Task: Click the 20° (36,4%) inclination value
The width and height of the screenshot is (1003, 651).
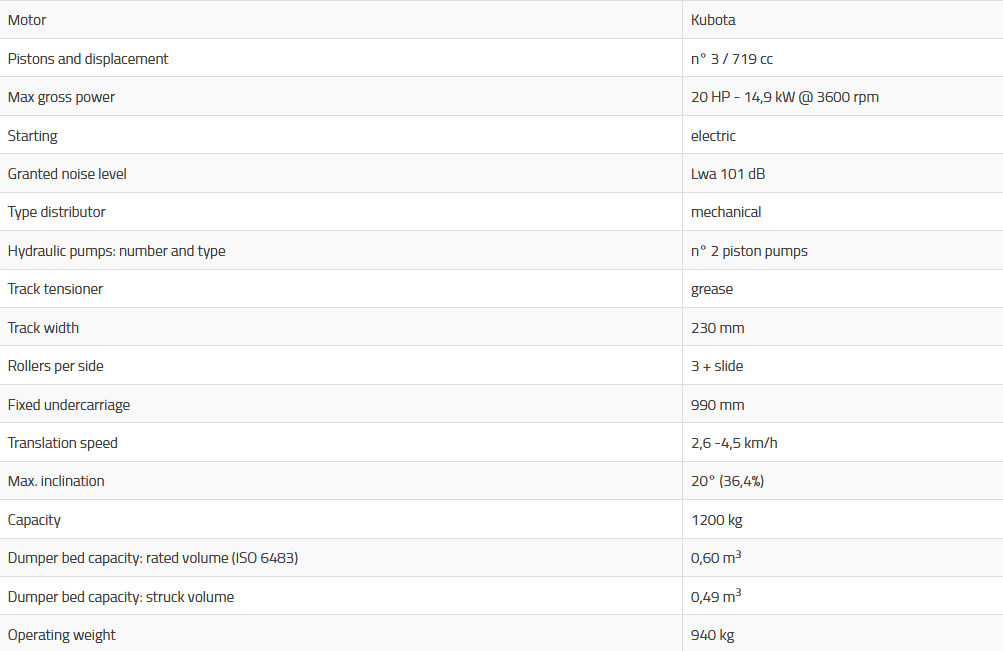Action: 727,481
